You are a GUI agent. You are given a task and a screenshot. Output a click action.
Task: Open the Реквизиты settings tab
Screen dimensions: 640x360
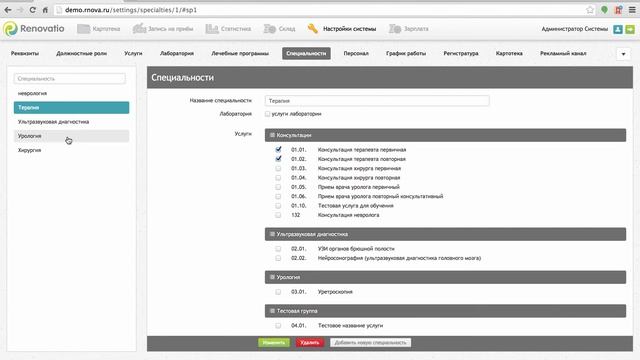[25, 53]
